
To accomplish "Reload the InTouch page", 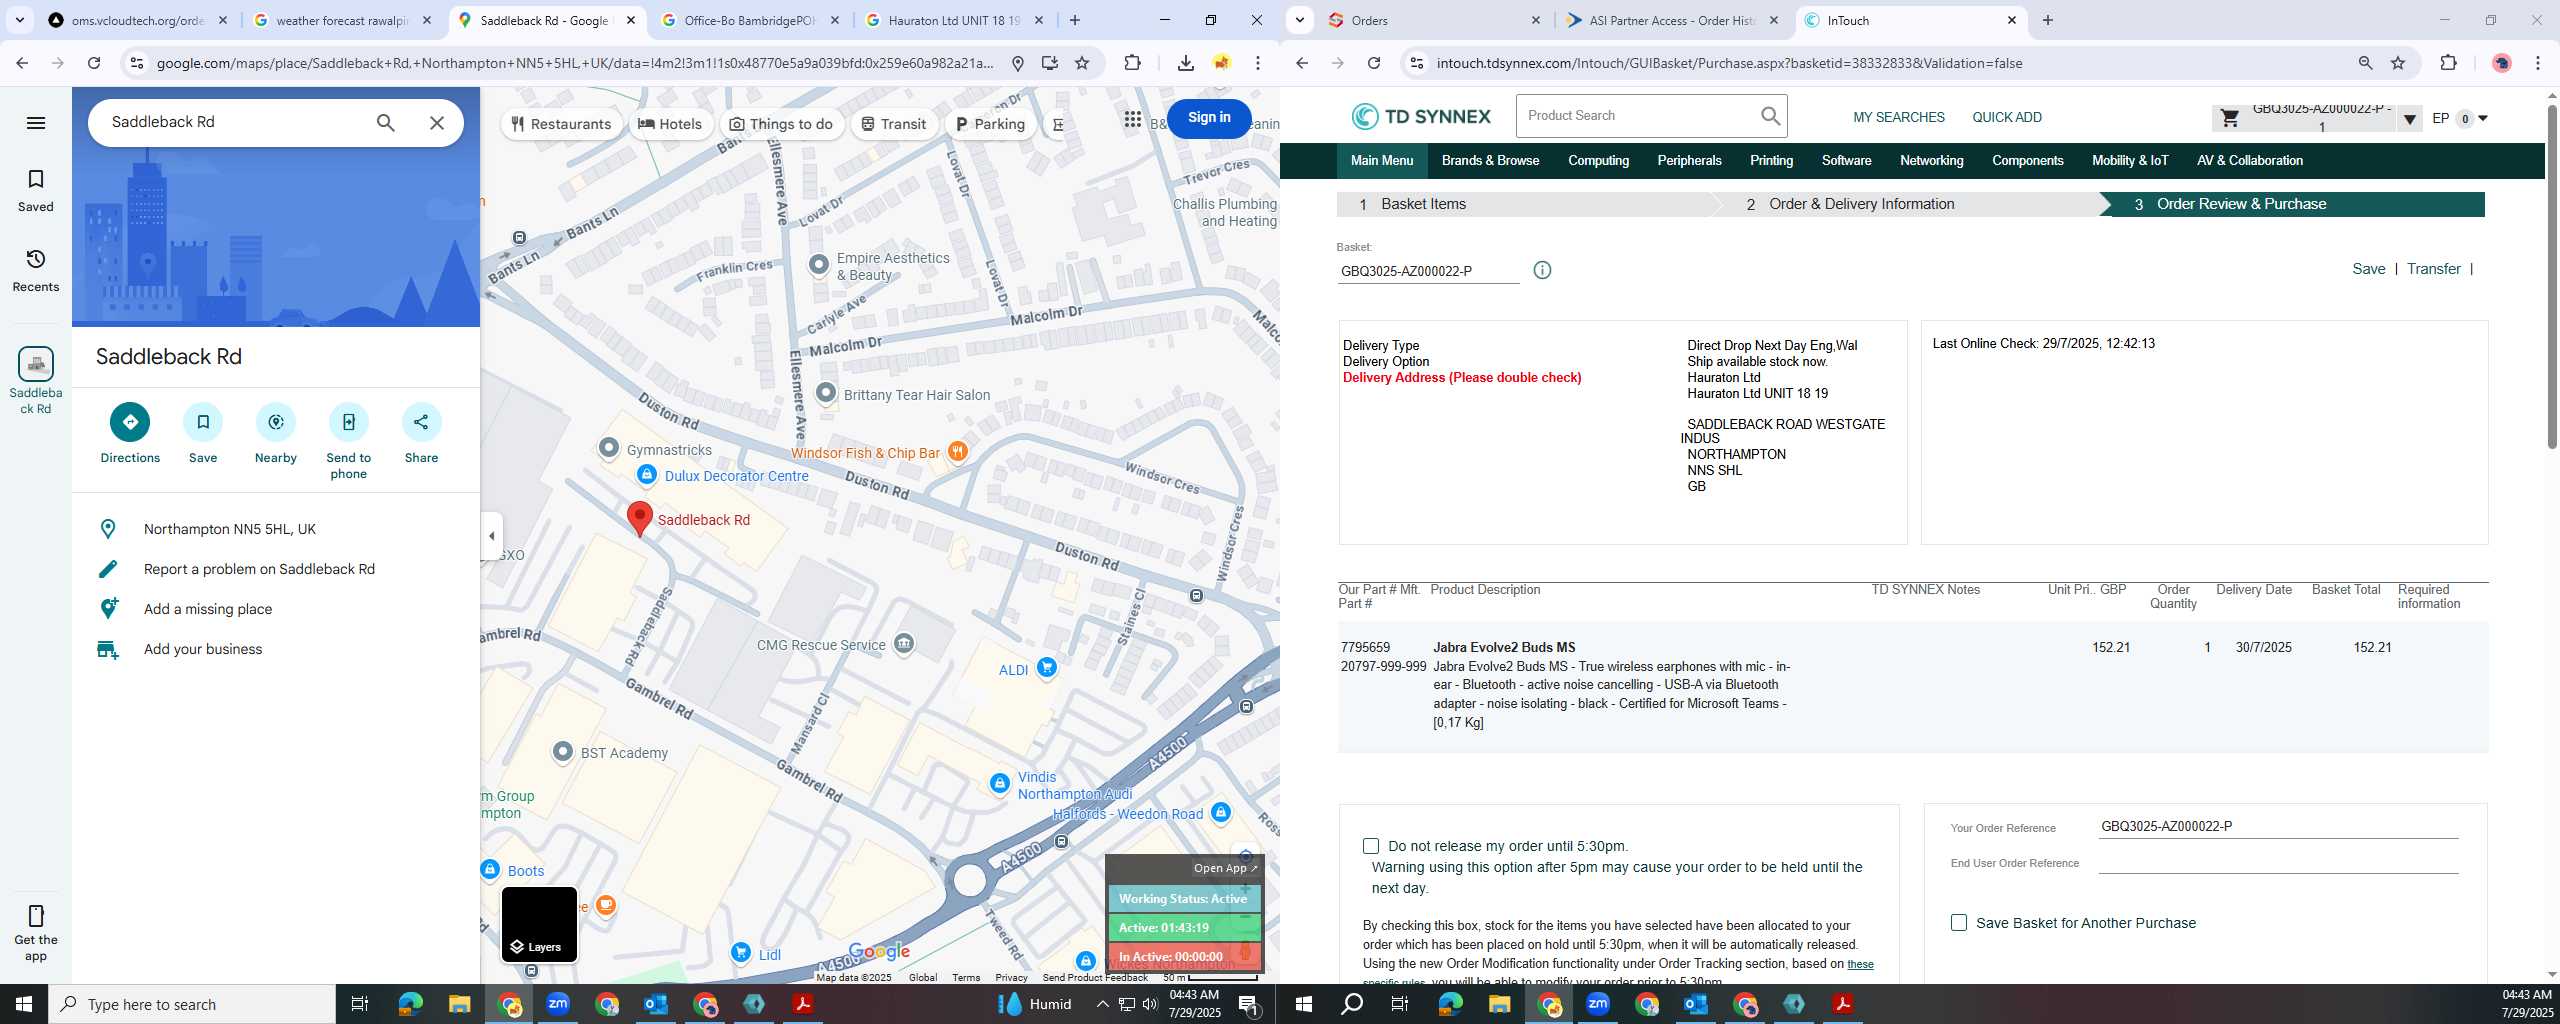I will [x=1374, y=63].
